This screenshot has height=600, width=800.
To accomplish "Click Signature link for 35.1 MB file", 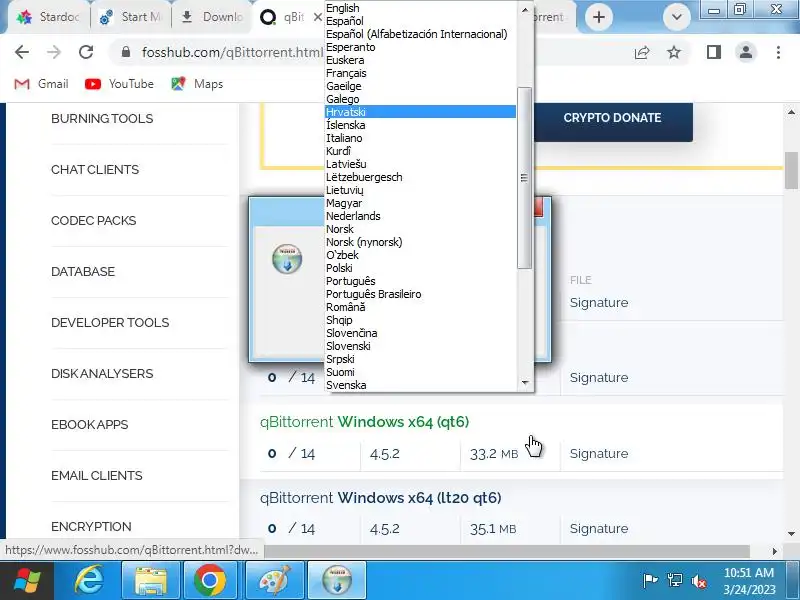I will coord(599,529).
